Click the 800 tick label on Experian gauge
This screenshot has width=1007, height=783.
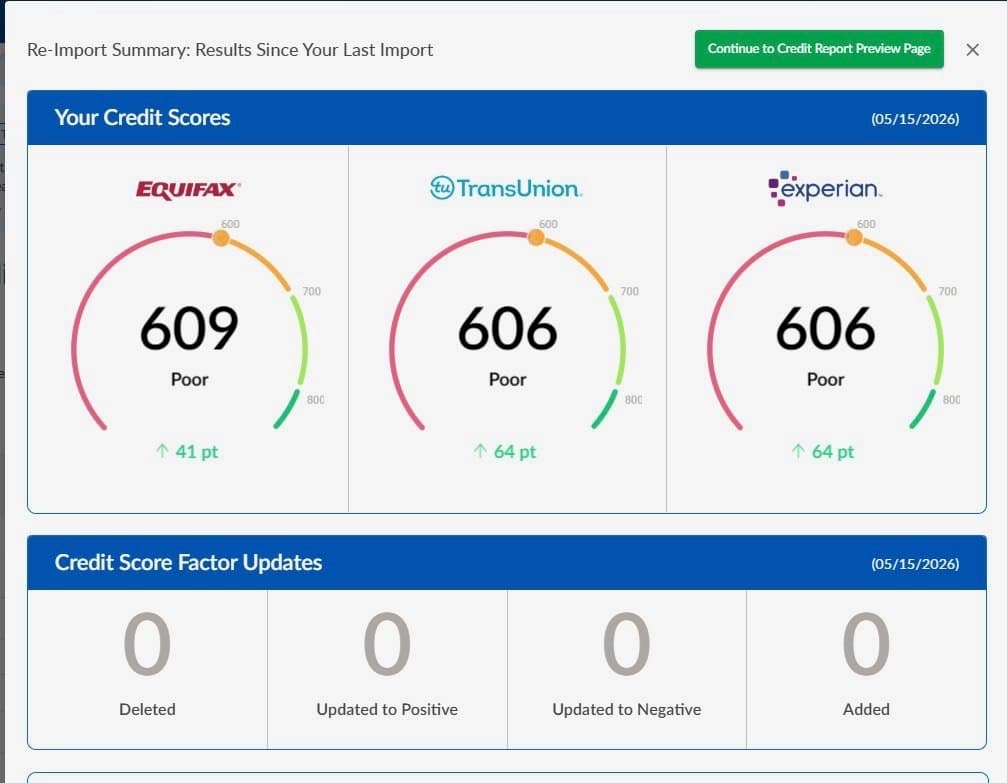(x=951, y=400)
